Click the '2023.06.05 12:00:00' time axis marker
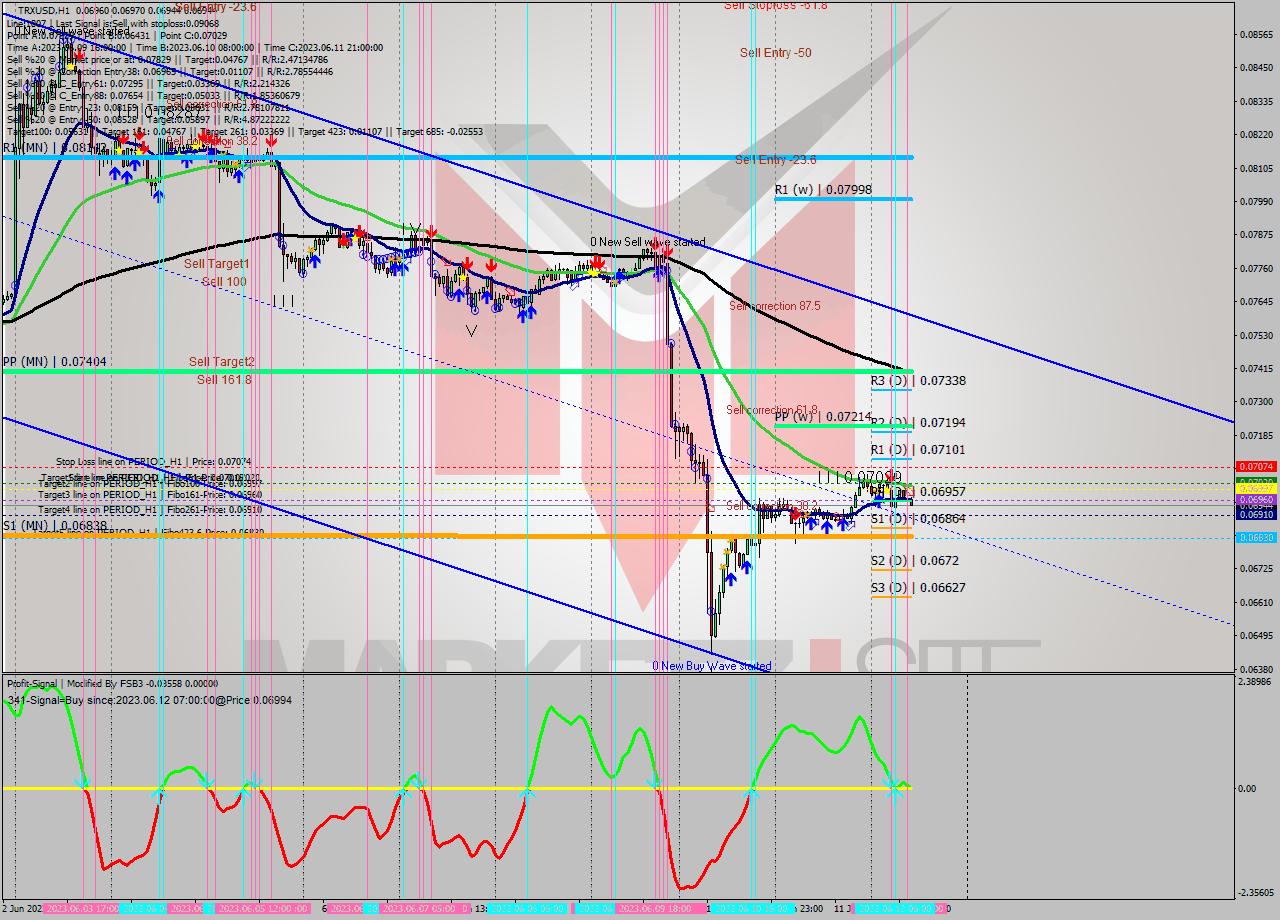The width and height of the screenshot is (1280, 920). coord(262,908)
